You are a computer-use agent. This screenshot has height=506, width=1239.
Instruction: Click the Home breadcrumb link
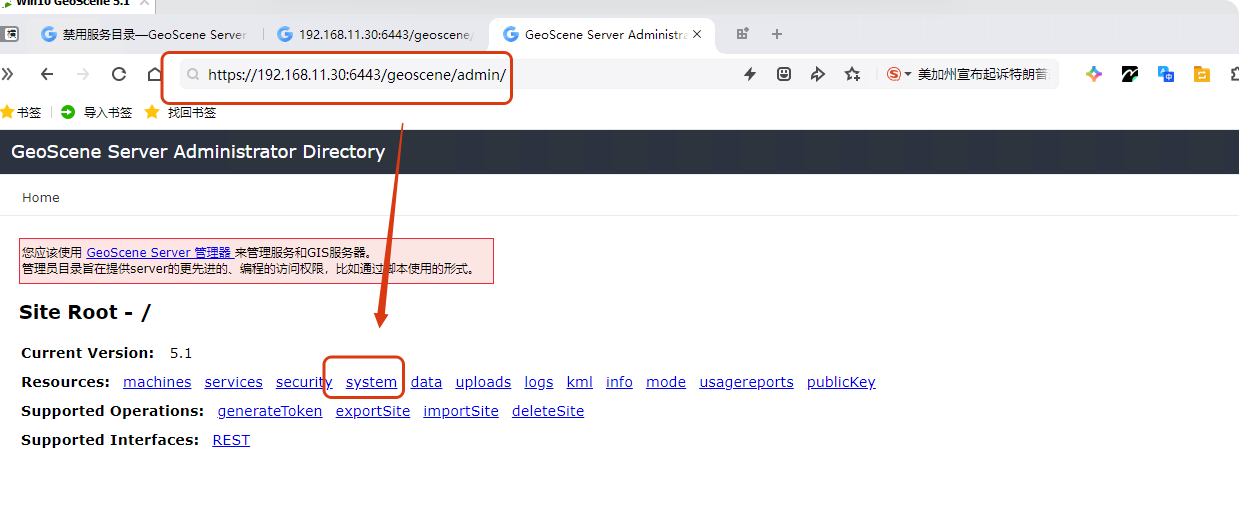(x=41, y=198)
